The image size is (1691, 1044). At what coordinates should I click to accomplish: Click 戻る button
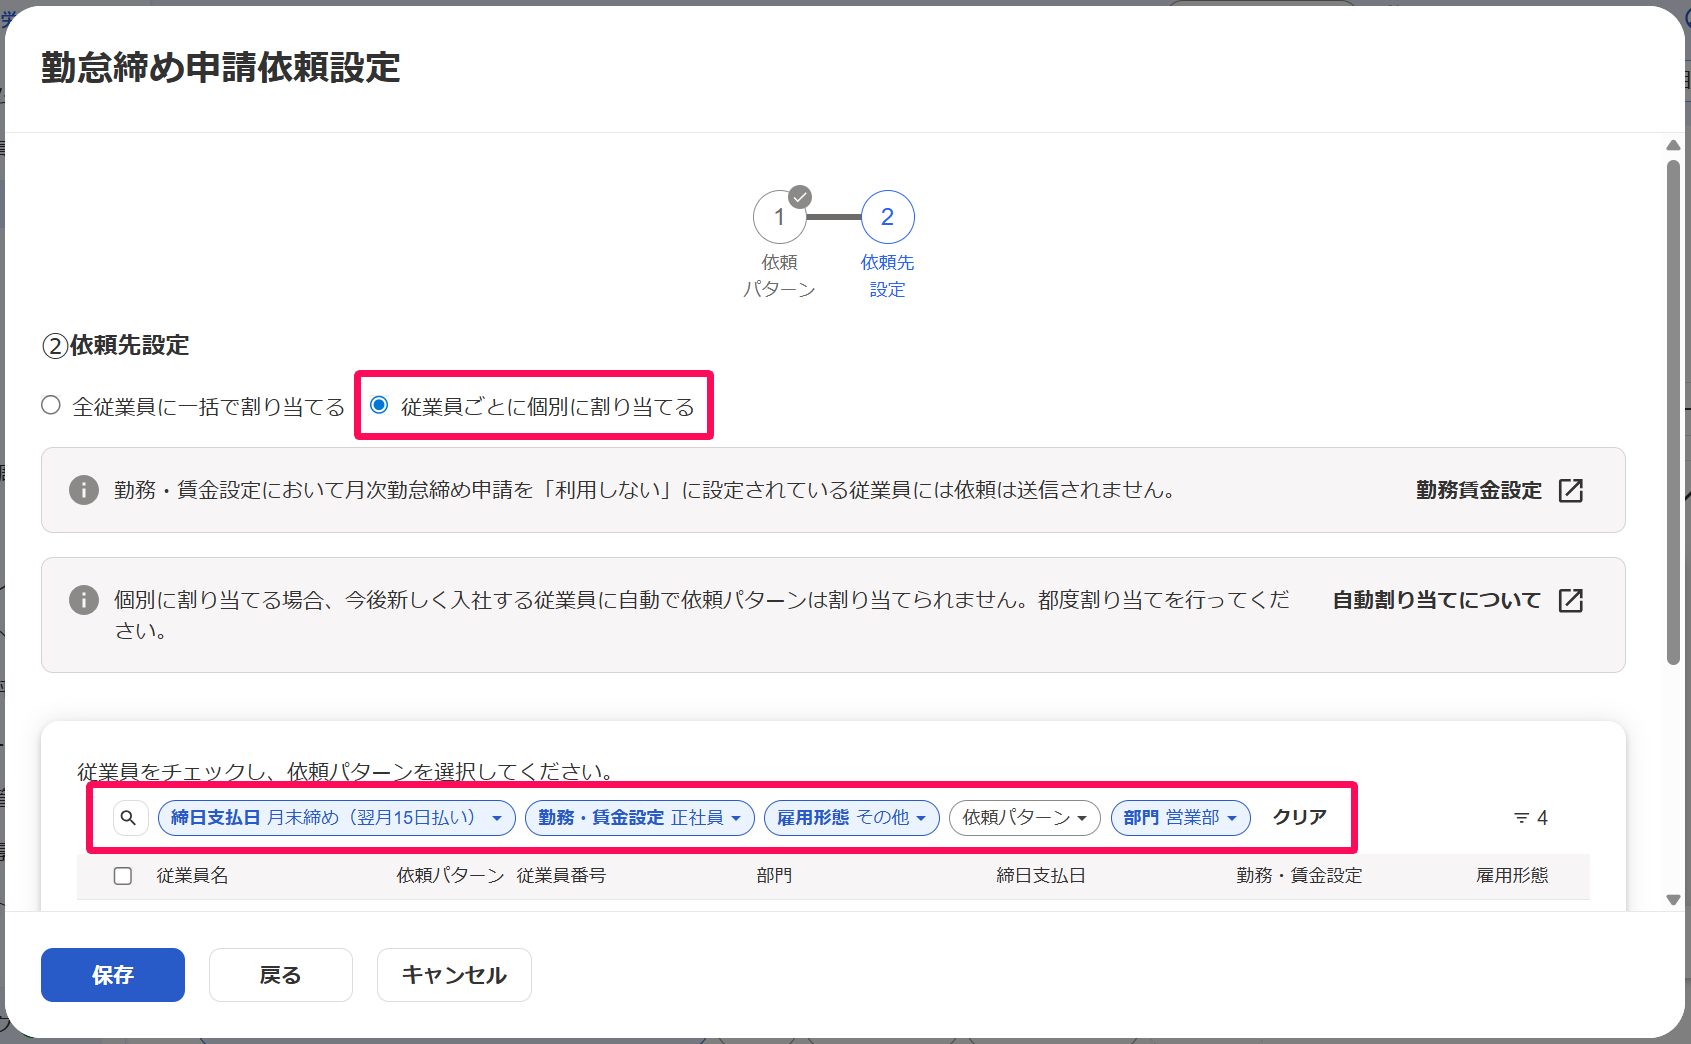(x=281, y=975)
